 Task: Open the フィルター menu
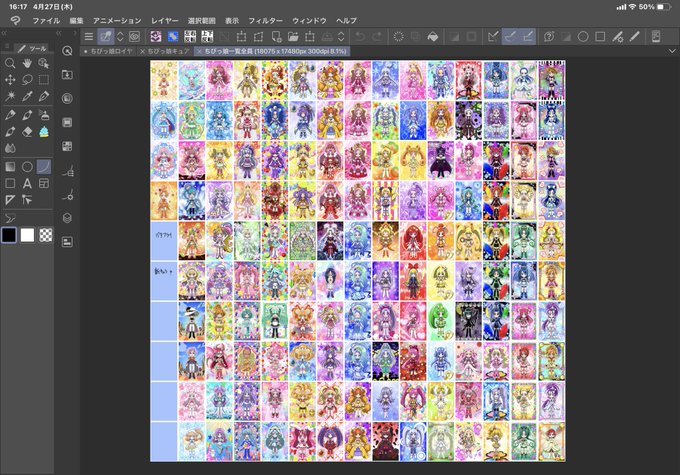tap(265, 20)
